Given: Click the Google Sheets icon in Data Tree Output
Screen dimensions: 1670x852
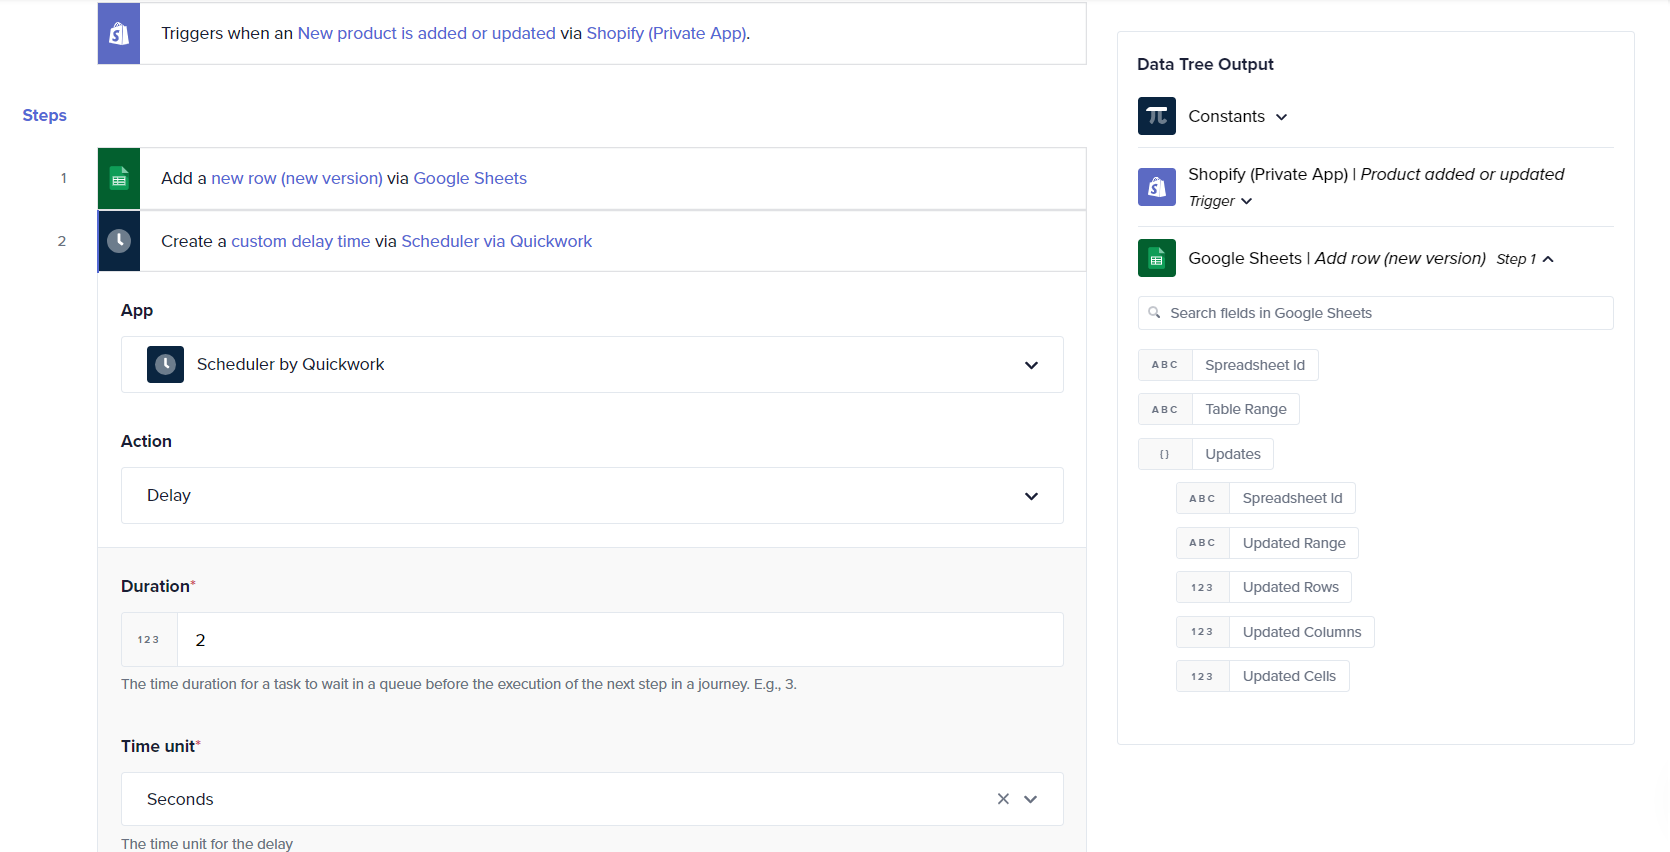Looking at the screenshot, I should (1157, 258).
